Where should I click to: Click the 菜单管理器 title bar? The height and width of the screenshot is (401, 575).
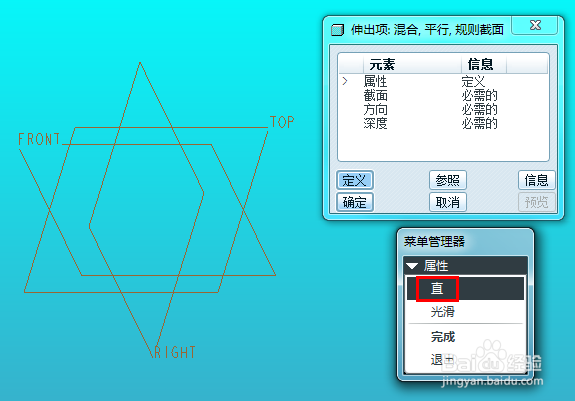tap(465, 242)
